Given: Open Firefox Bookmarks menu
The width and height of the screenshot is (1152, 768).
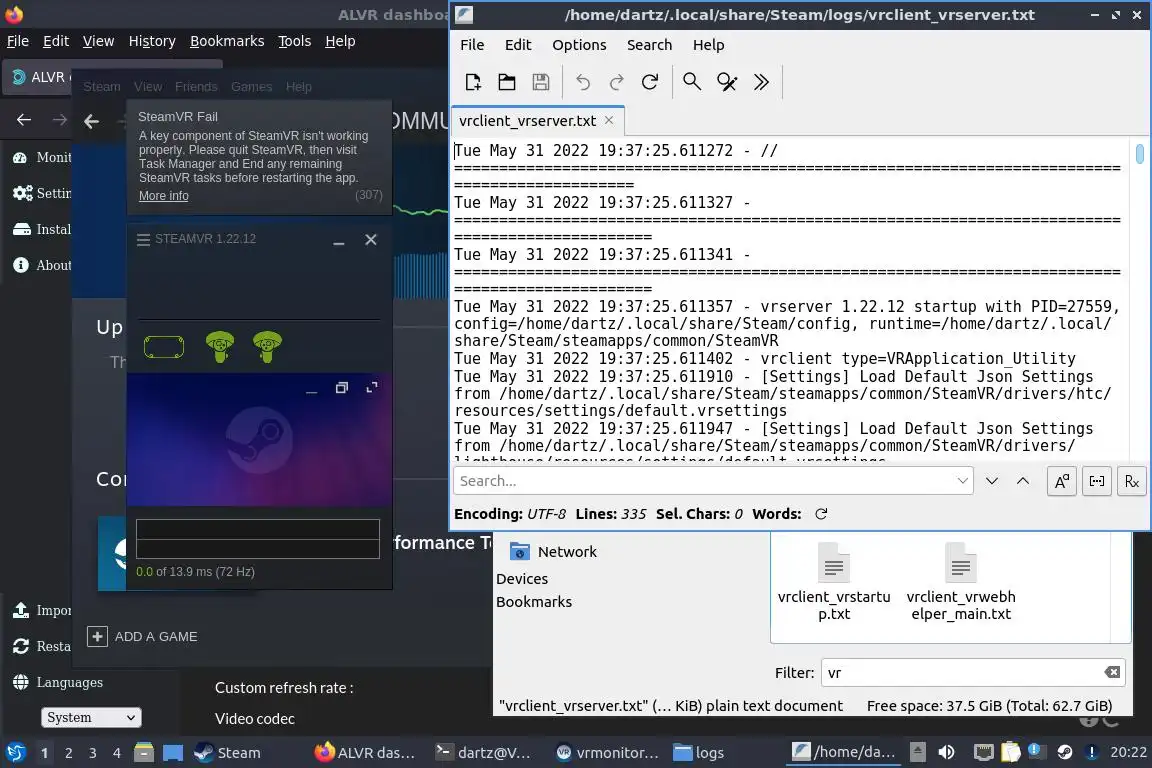Looking at the screenshot, I should click(227, 41).
